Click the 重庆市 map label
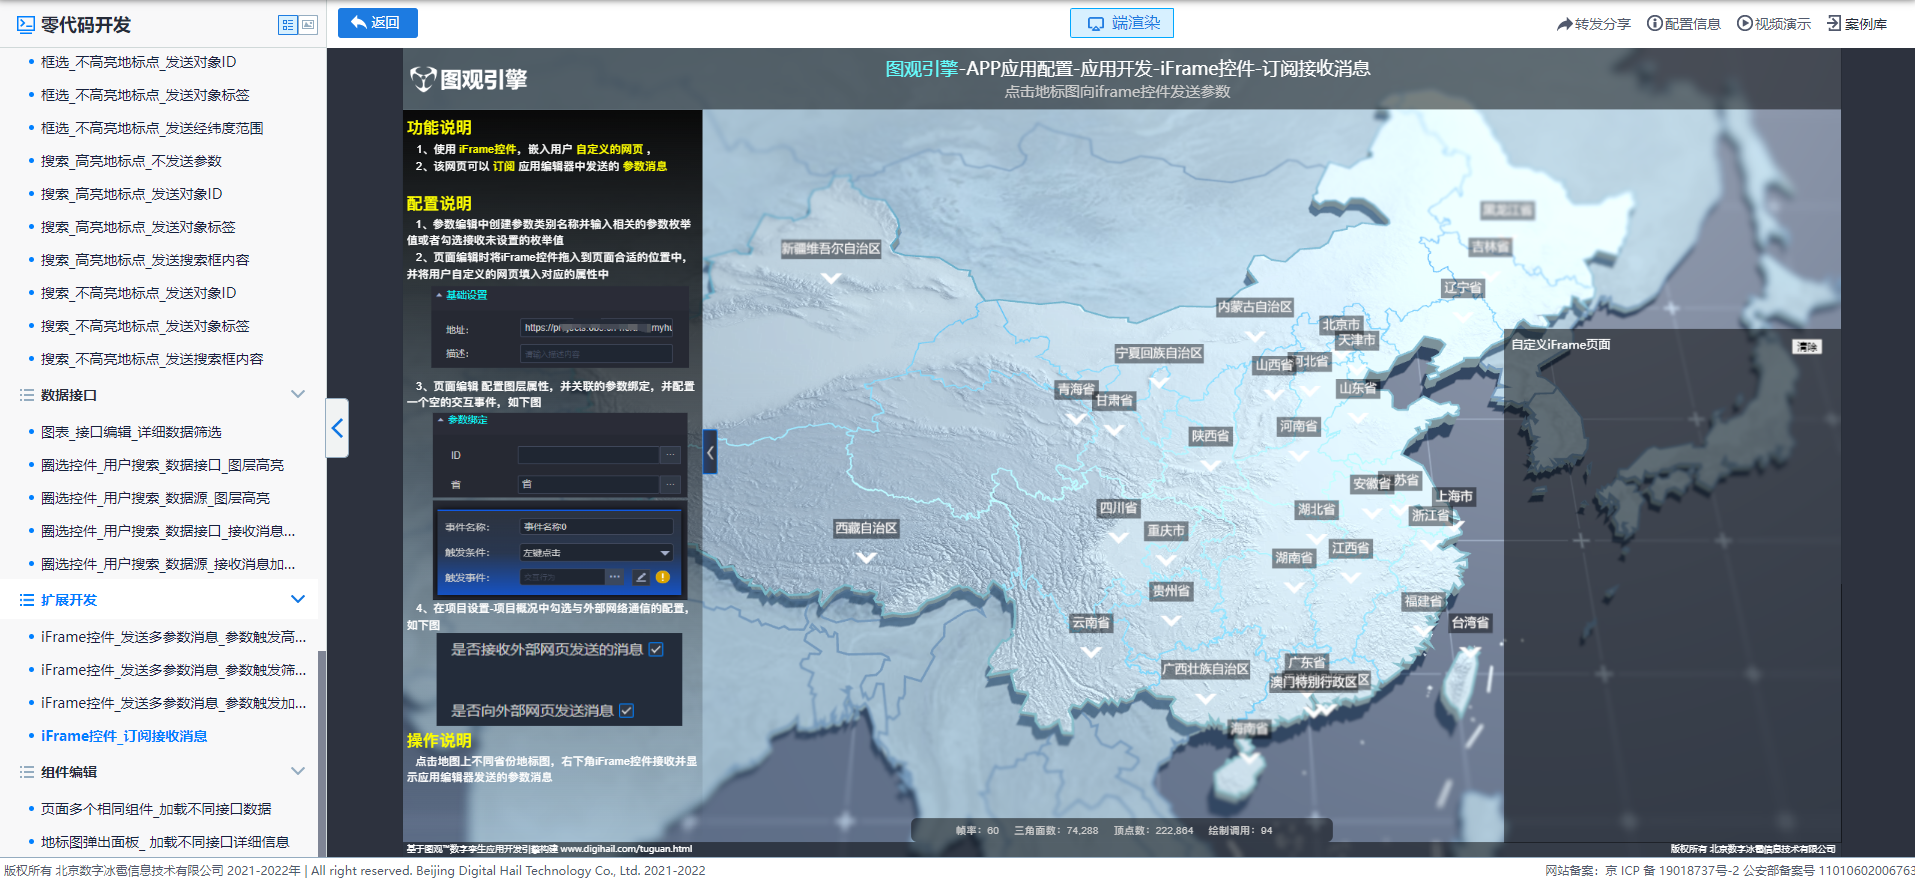The width and height of the screenshot is (1915, 879). pos(1166,531)
